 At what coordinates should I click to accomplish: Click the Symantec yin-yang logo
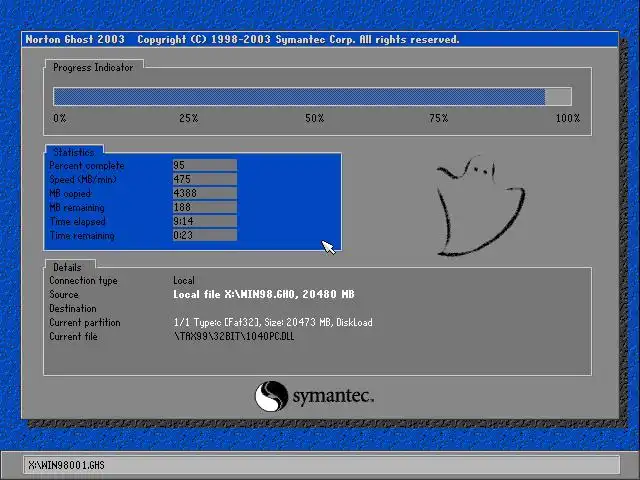click(271, 396)
